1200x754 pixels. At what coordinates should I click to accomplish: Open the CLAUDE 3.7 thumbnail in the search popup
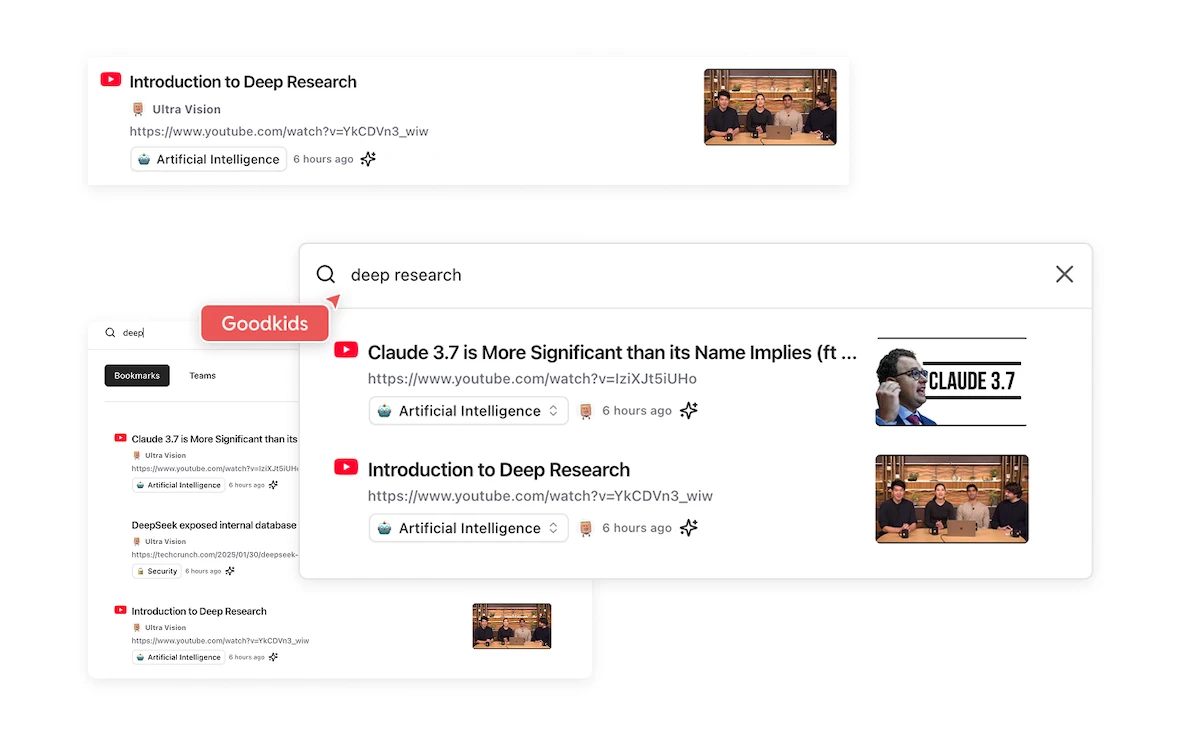coord(951,382)
